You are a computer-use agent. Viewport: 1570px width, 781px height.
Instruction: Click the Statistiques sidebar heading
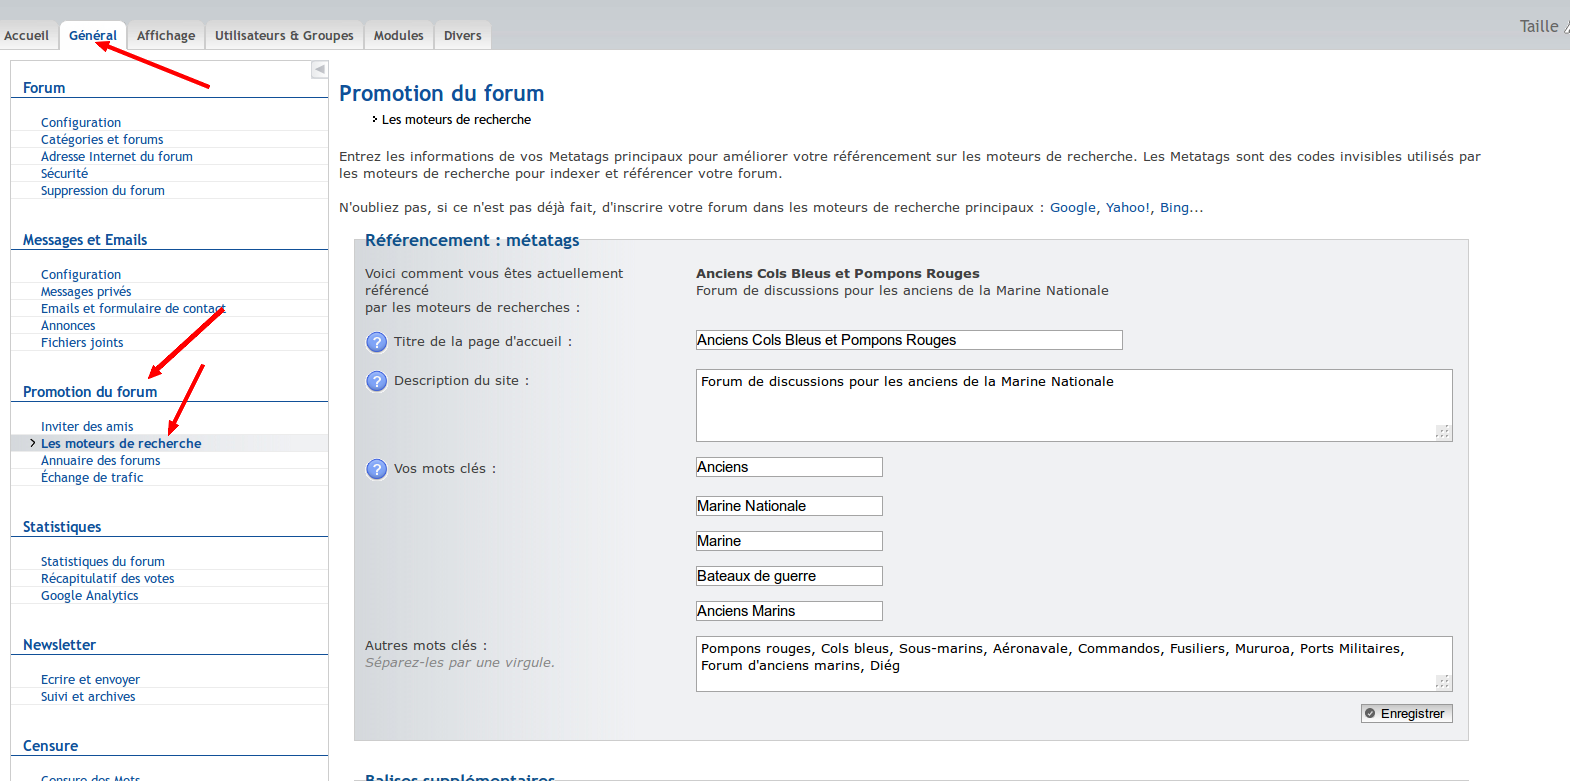pos(62,527)
